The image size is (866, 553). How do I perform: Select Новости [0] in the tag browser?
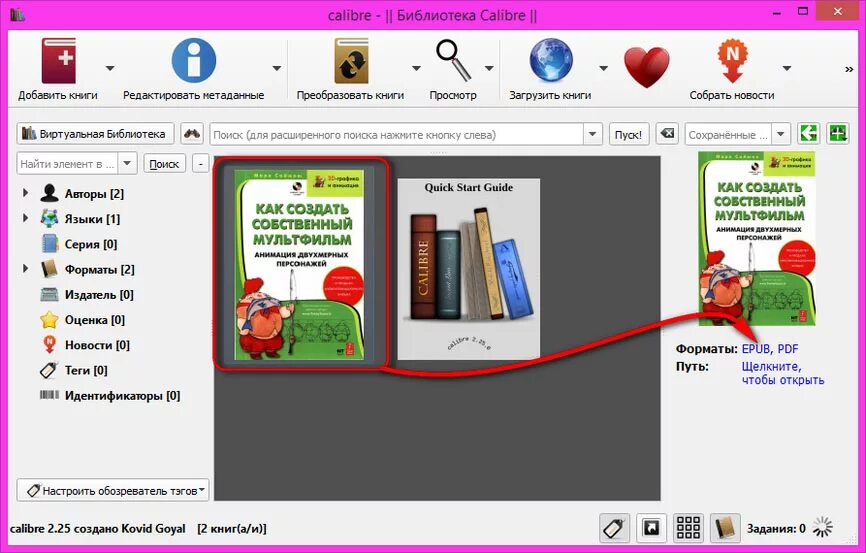(x=97, y=345)
